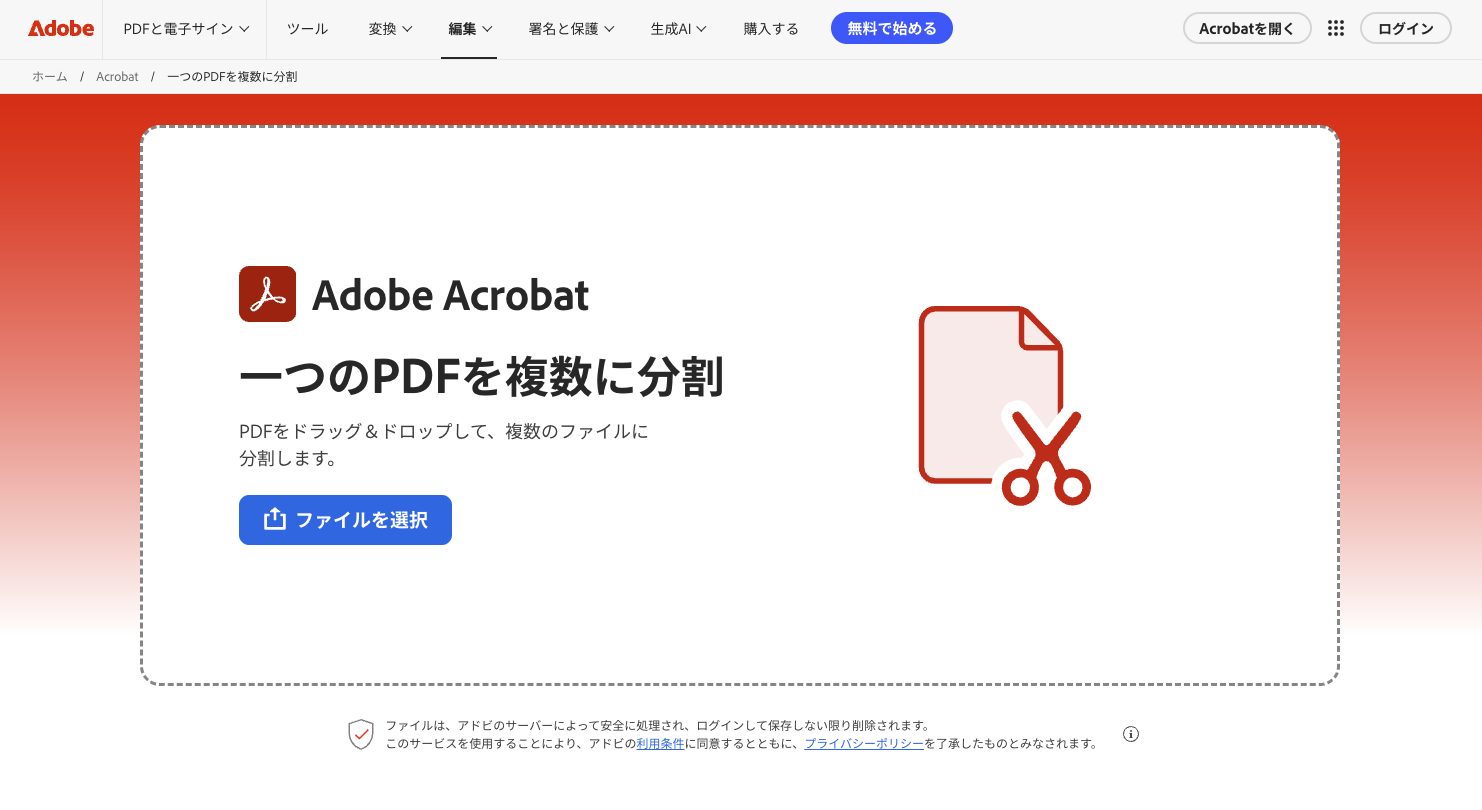Go to ホーム breadcrumb
The width and height of the screenshot is (1482, 810).
click(x=50, y=77)
